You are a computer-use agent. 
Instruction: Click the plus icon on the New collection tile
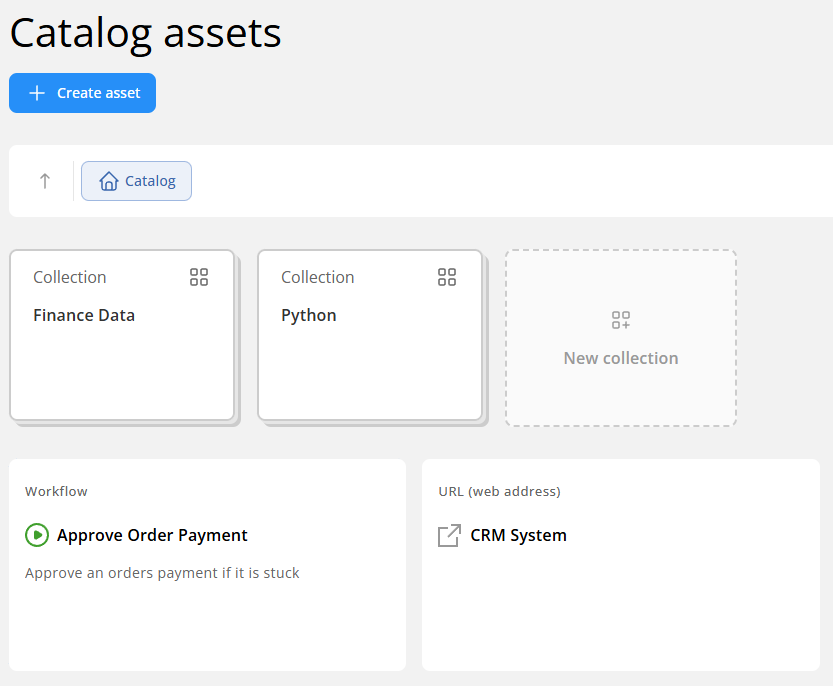coord(621,320)
